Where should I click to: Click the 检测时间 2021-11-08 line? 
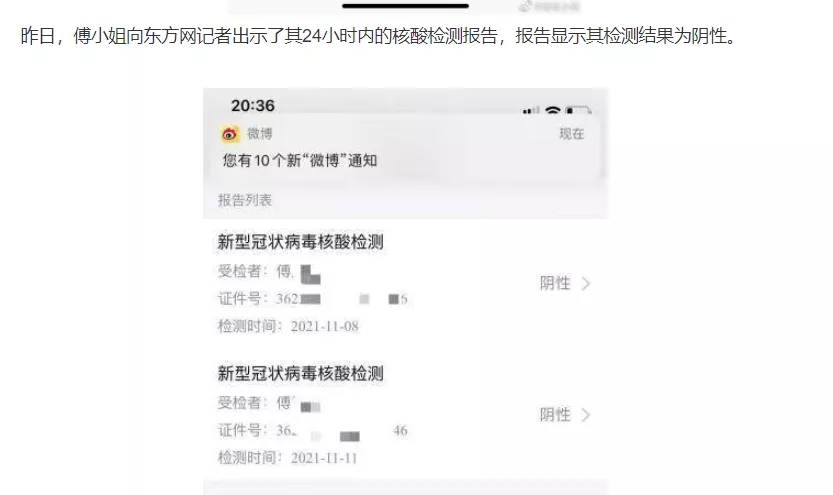tap(288, 326)
